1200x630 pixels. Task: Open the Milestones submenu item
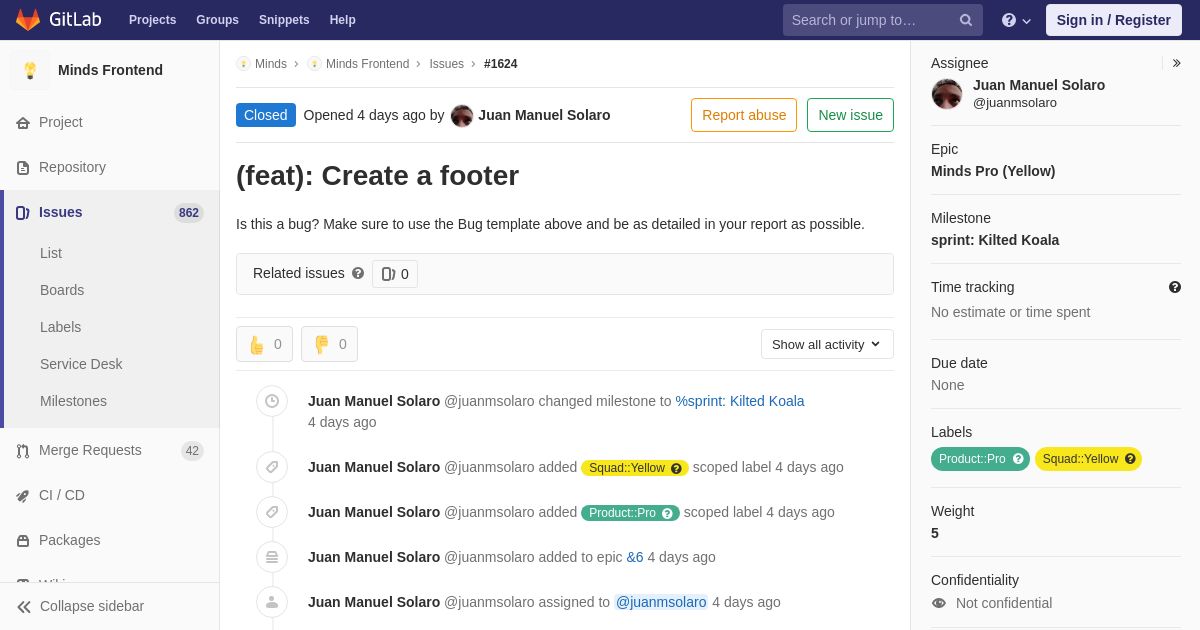point(73,401)
